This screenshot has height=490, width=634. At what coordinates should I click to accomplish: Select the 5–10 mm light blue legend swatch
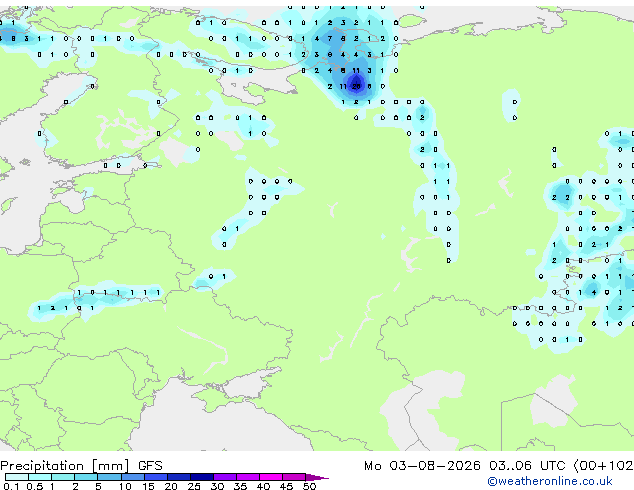(109, 477)
